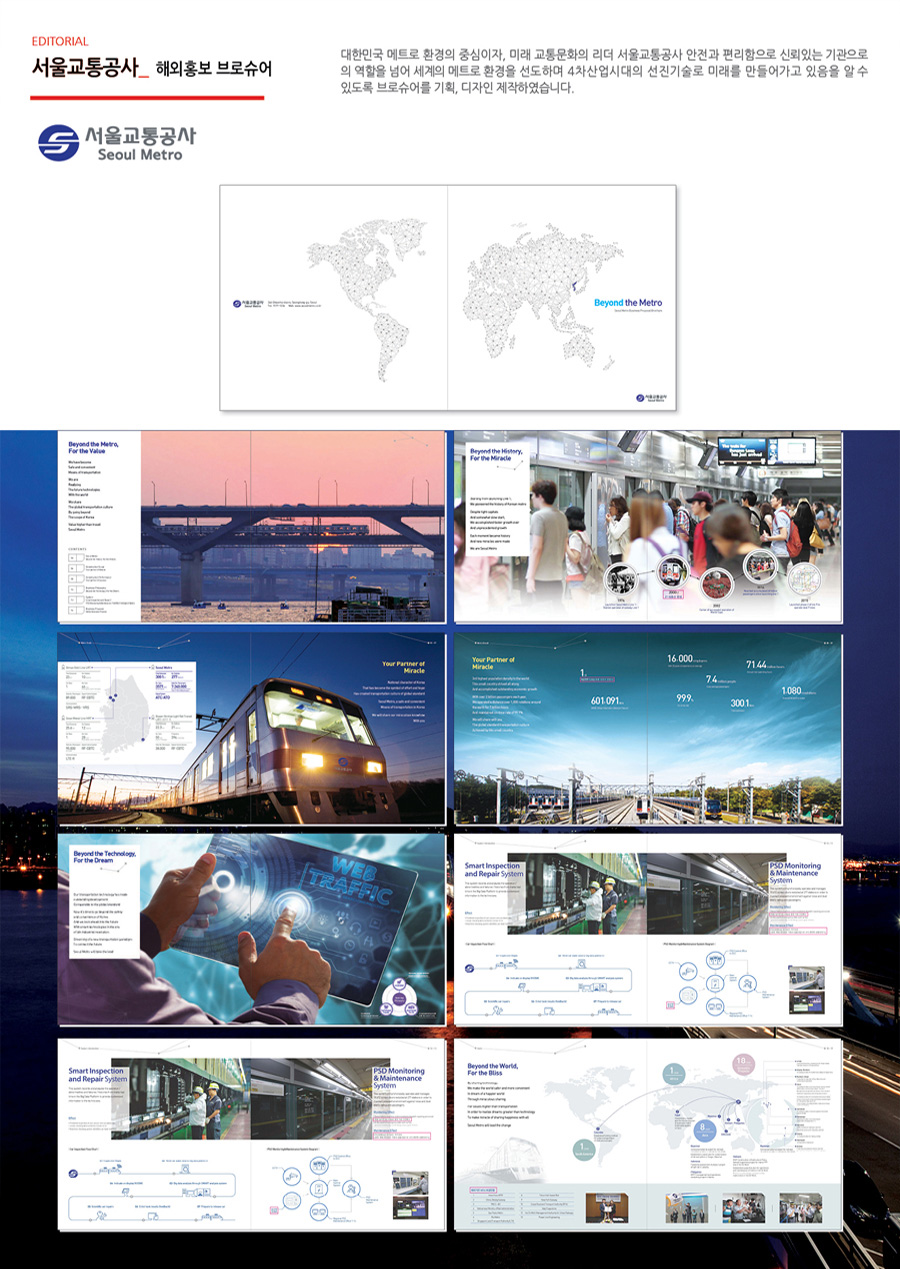Click the red EDITORIAL label

[x=60, y=42]
